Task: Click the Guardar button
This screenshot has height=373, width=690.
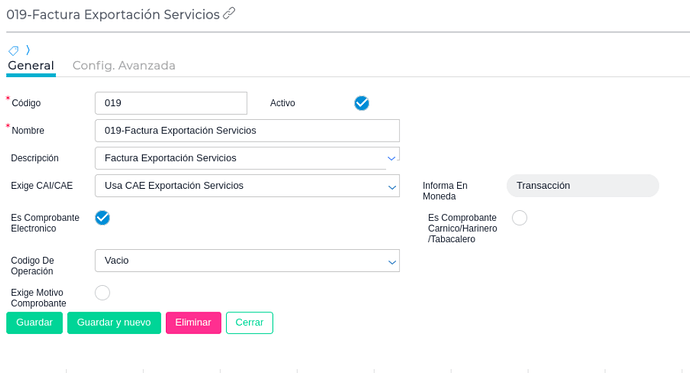Action: point(34,322)
